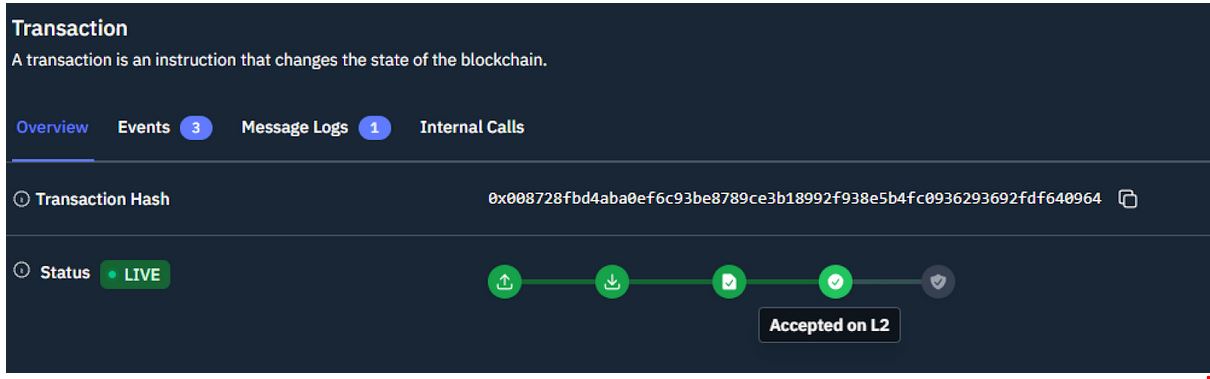Switch to the Events tab
1210x379 pixels.
pyautogui.click(x=144, y=127)
